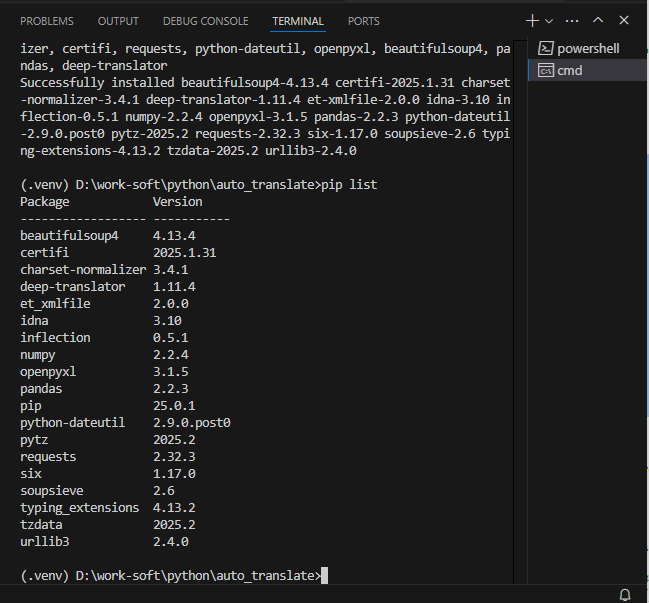Select the TERMINAL tab
649x603 pixels.
point(298,21)
